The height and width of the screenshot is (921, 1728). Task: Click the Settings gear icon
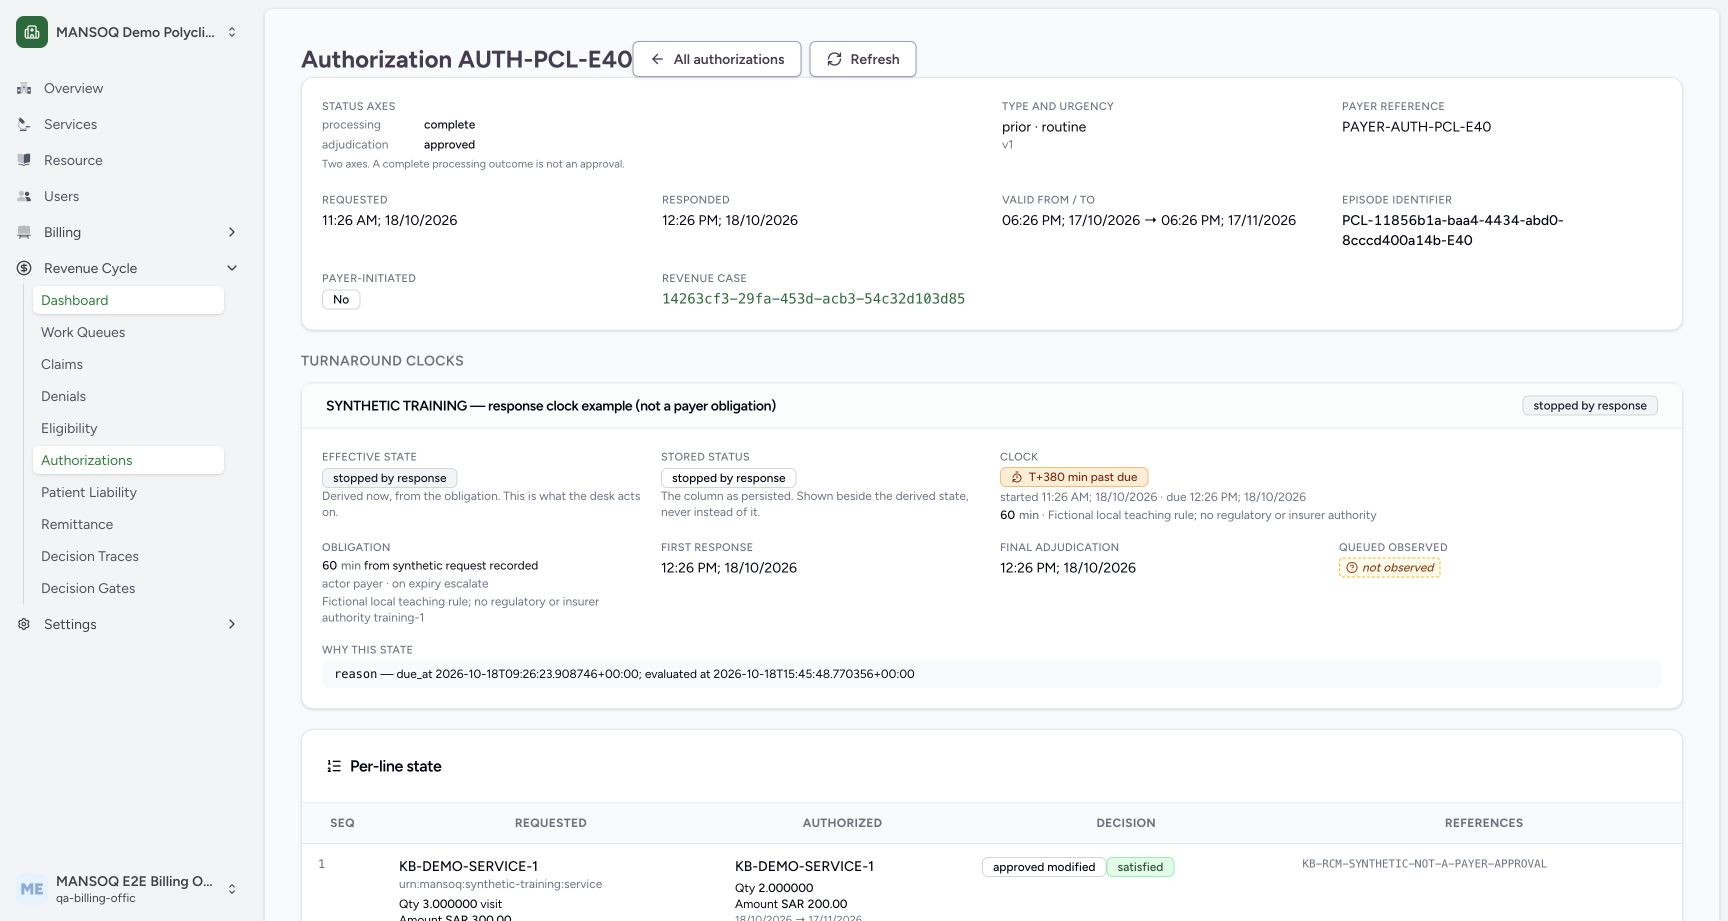point(24,624)
